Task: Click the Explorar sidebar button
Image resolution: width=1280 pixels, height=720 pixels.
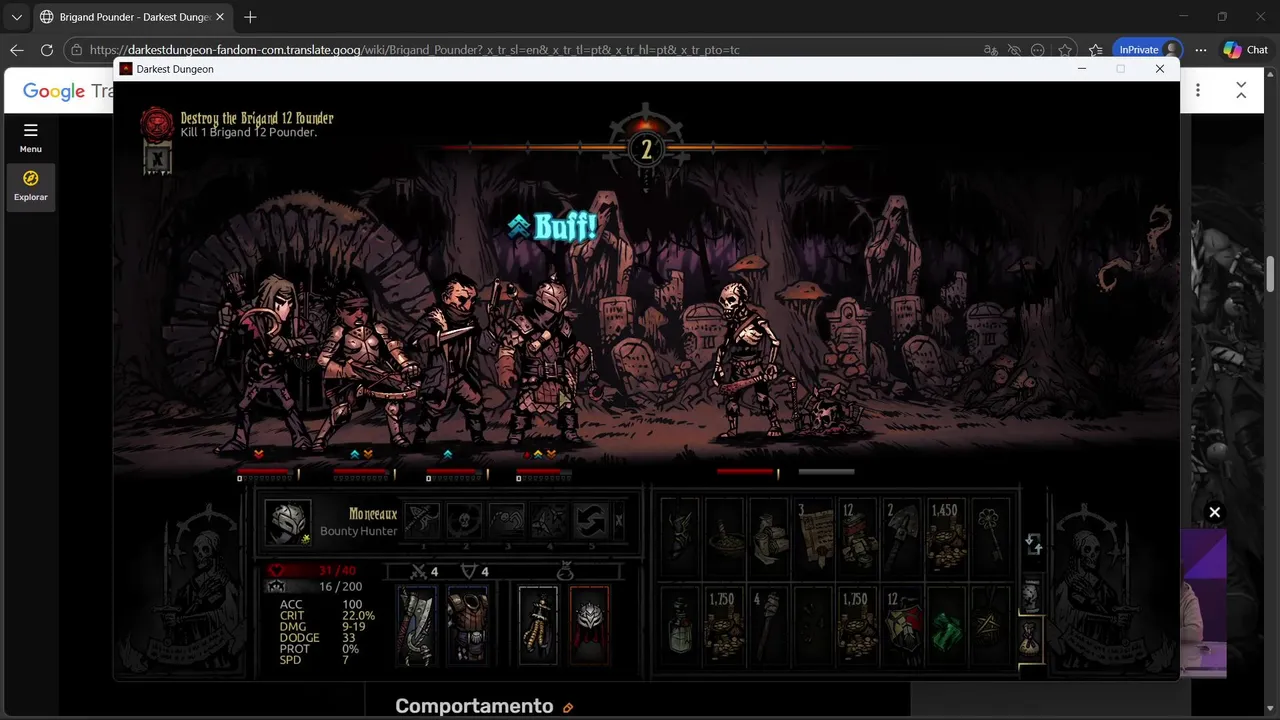Action: tap(31, 186)
